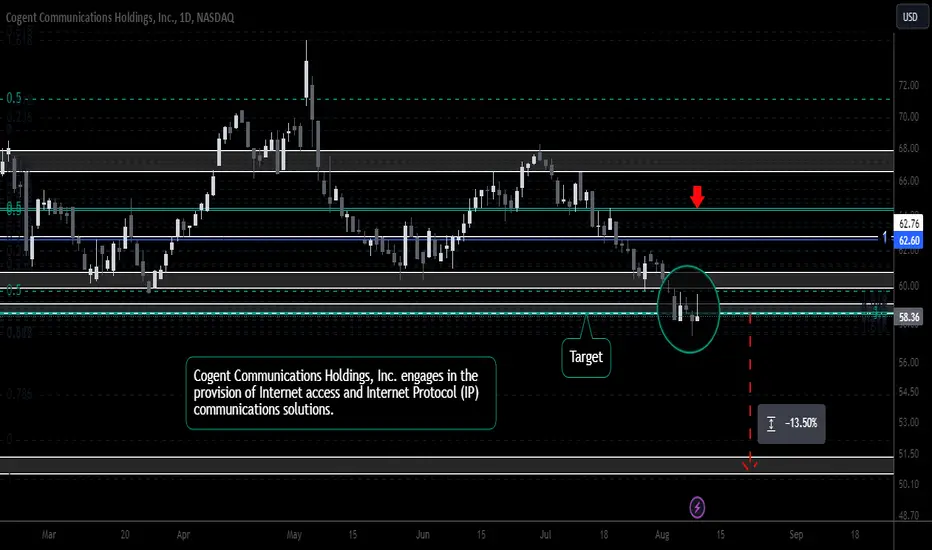The height and width of the screenshot is (550, 932).
Task: Click the 51.50 price axis value
Action: (x=908, y=454)
